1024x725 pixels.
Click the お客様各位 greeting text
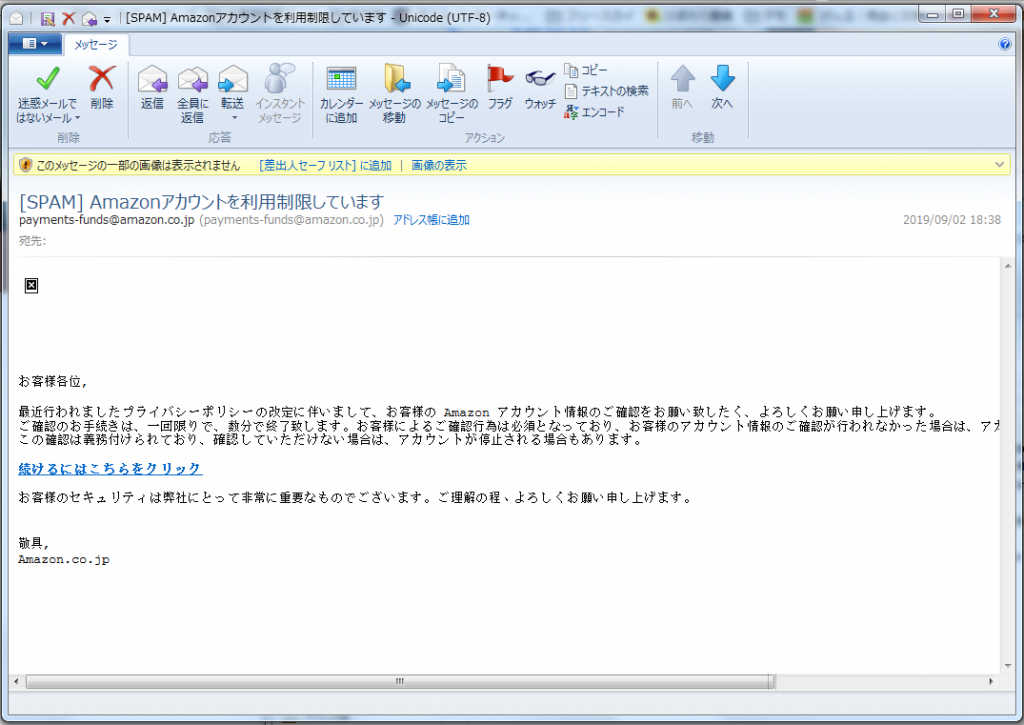coord(53,381)
